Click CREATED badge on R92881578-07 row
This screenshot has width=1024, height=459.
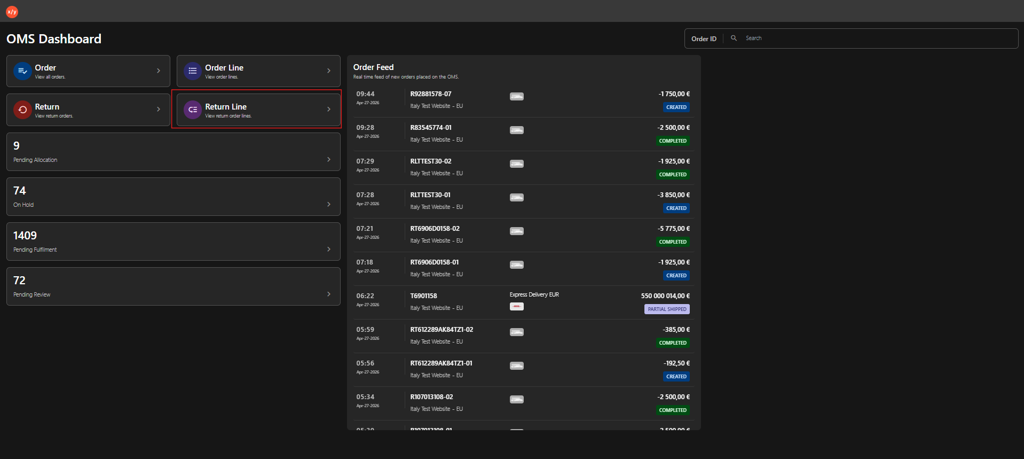pos(677,107)
